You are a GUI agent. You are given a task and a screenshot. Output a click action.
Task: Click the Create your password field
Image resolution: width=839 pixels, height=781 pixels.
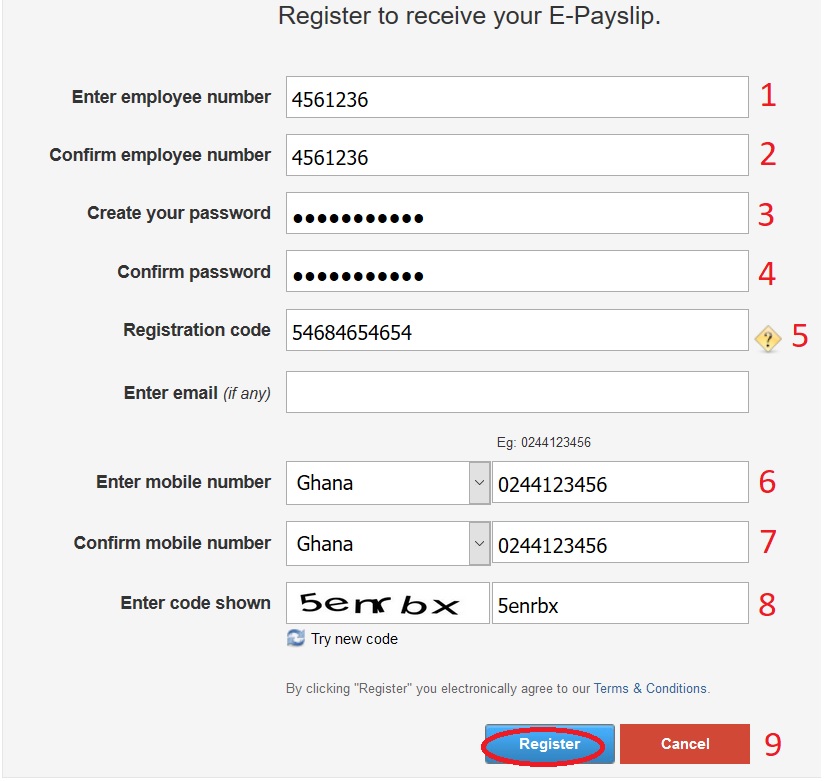point(516,214)
